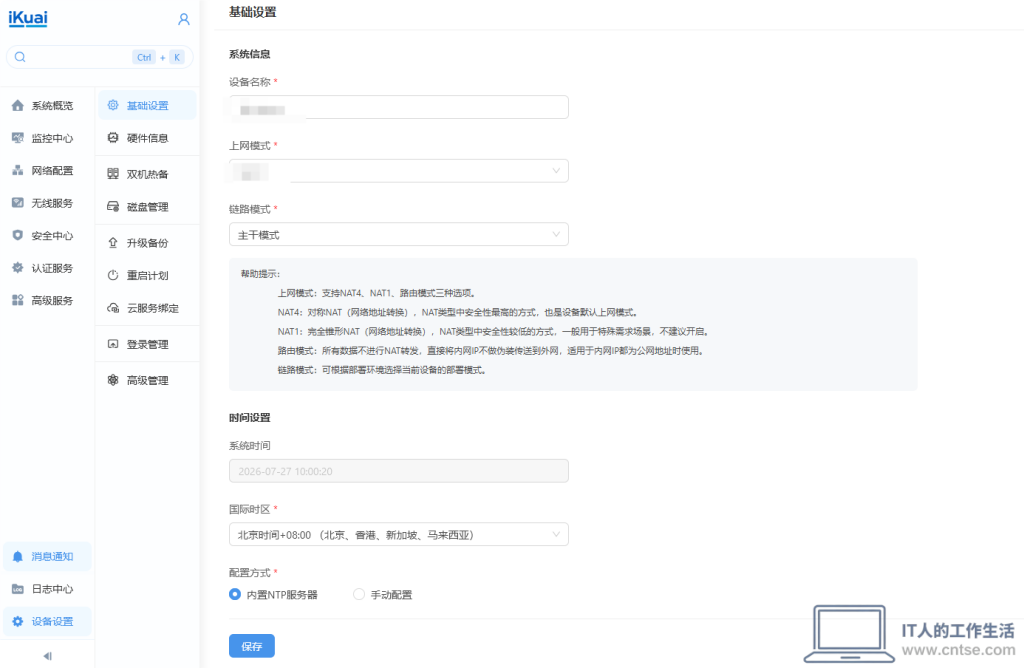Open 磁盘管理 submenu item
Image resolution: width=1024 pixels, height=668 pixels.
(x=148, y=206)
